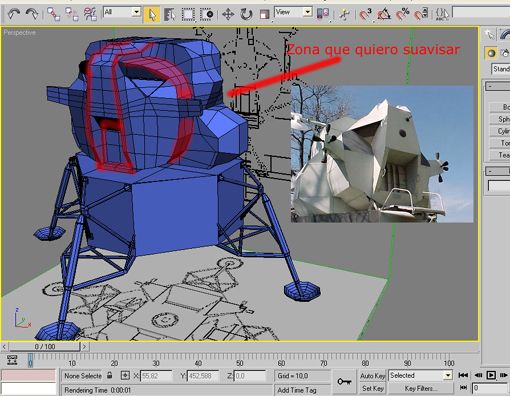Click the Play Animation button

(491, 375)
